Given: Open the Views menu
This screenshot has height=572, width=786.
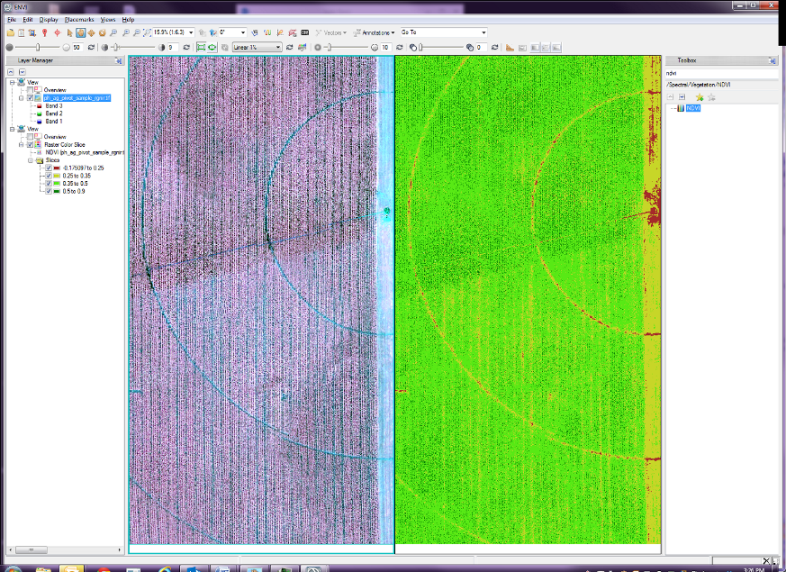Looking at the screenshot, I should click(108, 19).
